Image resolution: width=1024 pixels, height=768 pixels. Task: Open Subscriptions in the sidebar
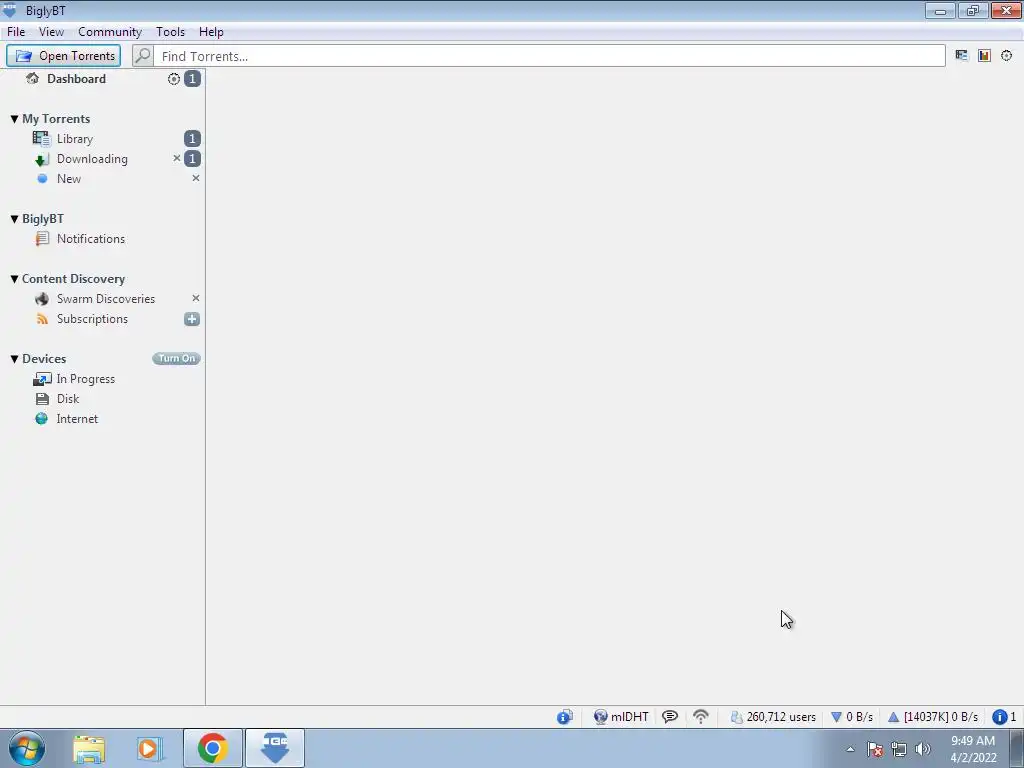(x=92, y=319)
